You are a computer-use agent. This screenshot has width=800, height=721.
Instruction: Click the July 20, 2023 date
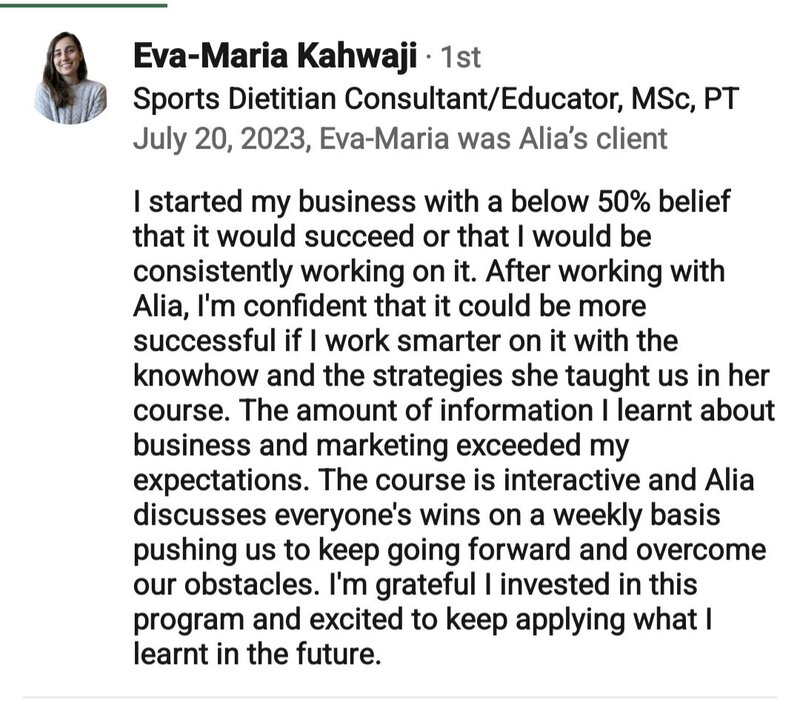[x=220, y=139]
